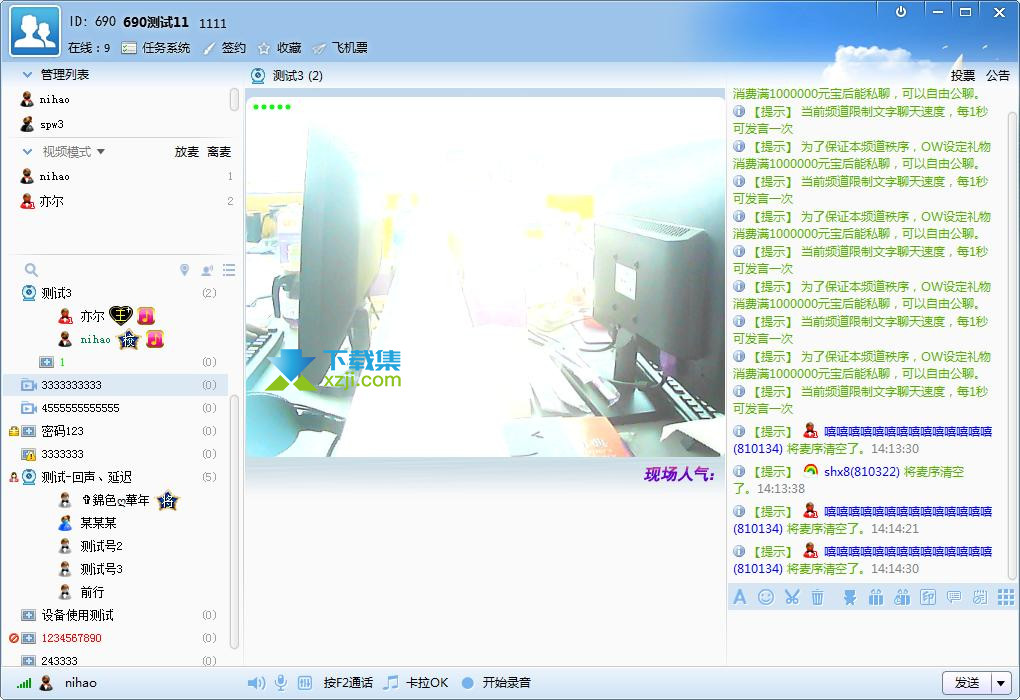1020x700 pixels.
Task: Open the single gift box icon
Action: [x=876, y=597]
